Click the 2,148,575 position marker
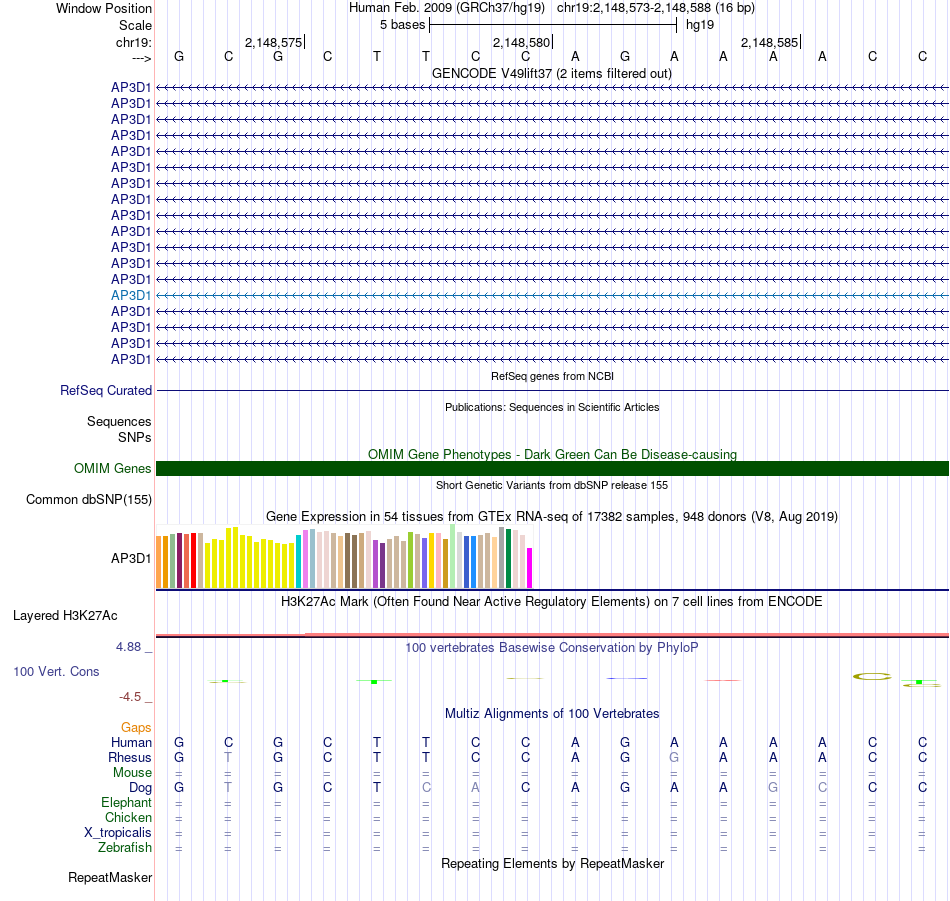 273,42
